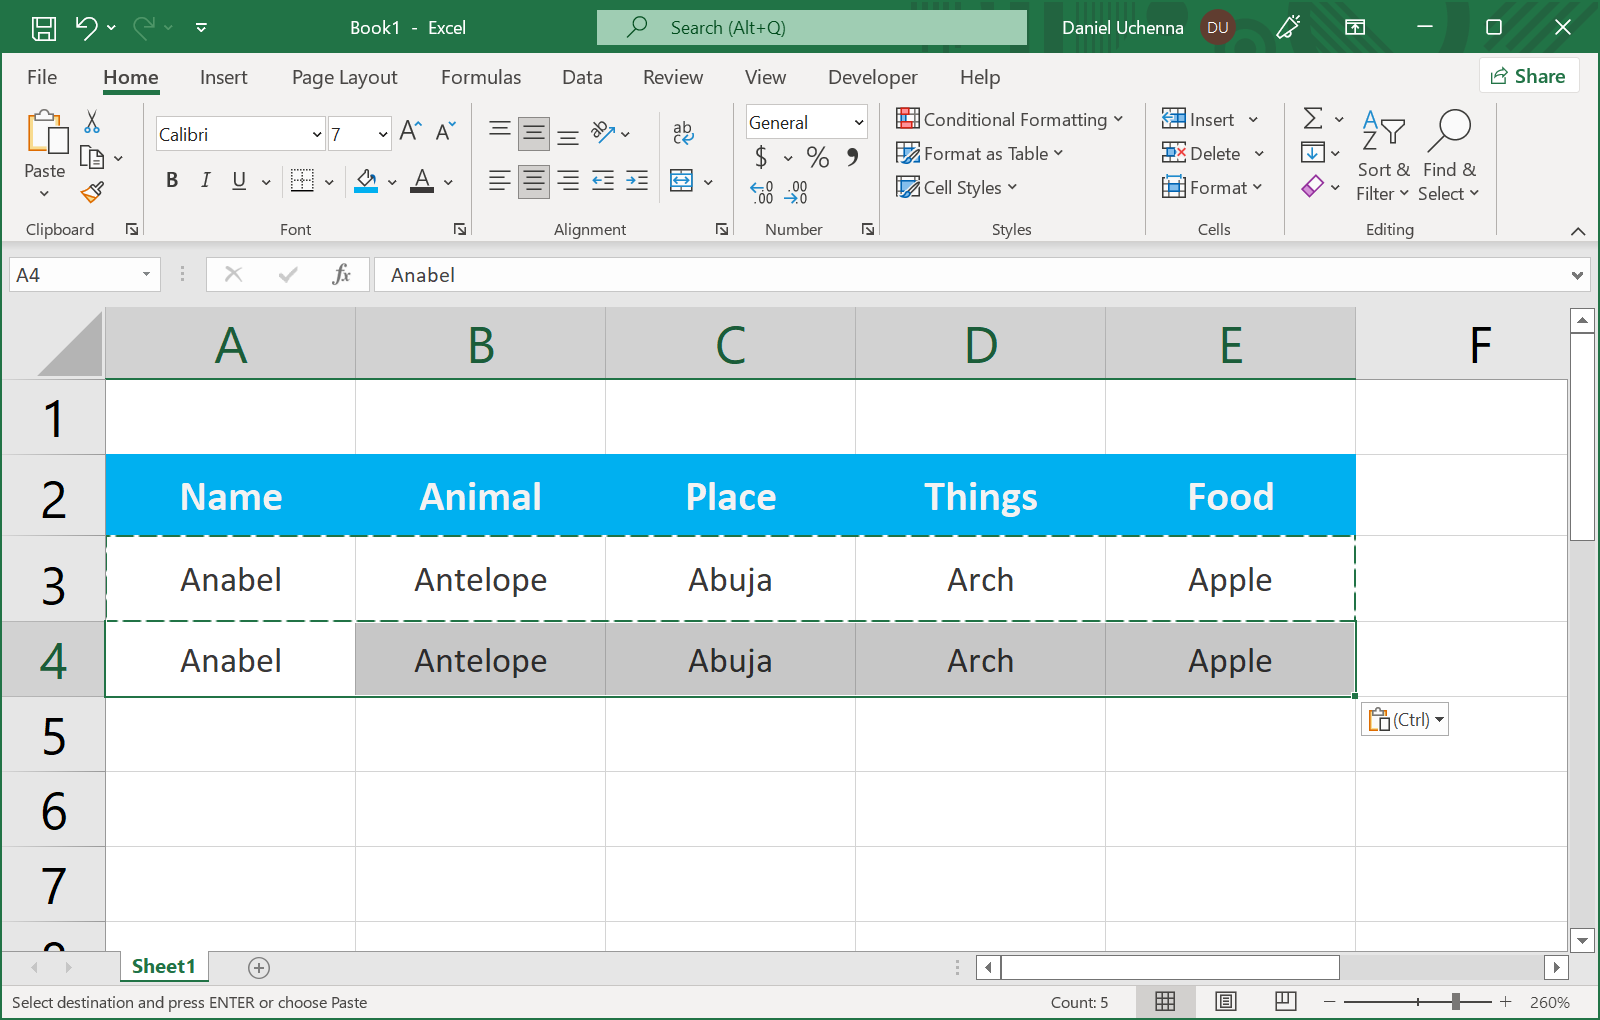Open Conditional Formatting menu
The height and width of the screenshot is (1020, 1600).
[1010, 120]
